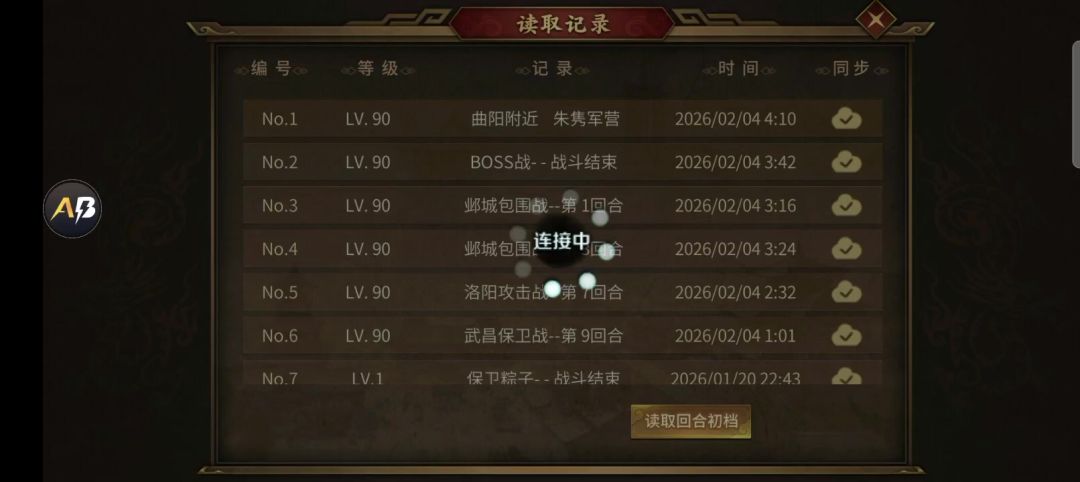Tap the cloud sync icon for save No.7
The width and height of the screenshot is (1080, 482).
coord(846,376)
